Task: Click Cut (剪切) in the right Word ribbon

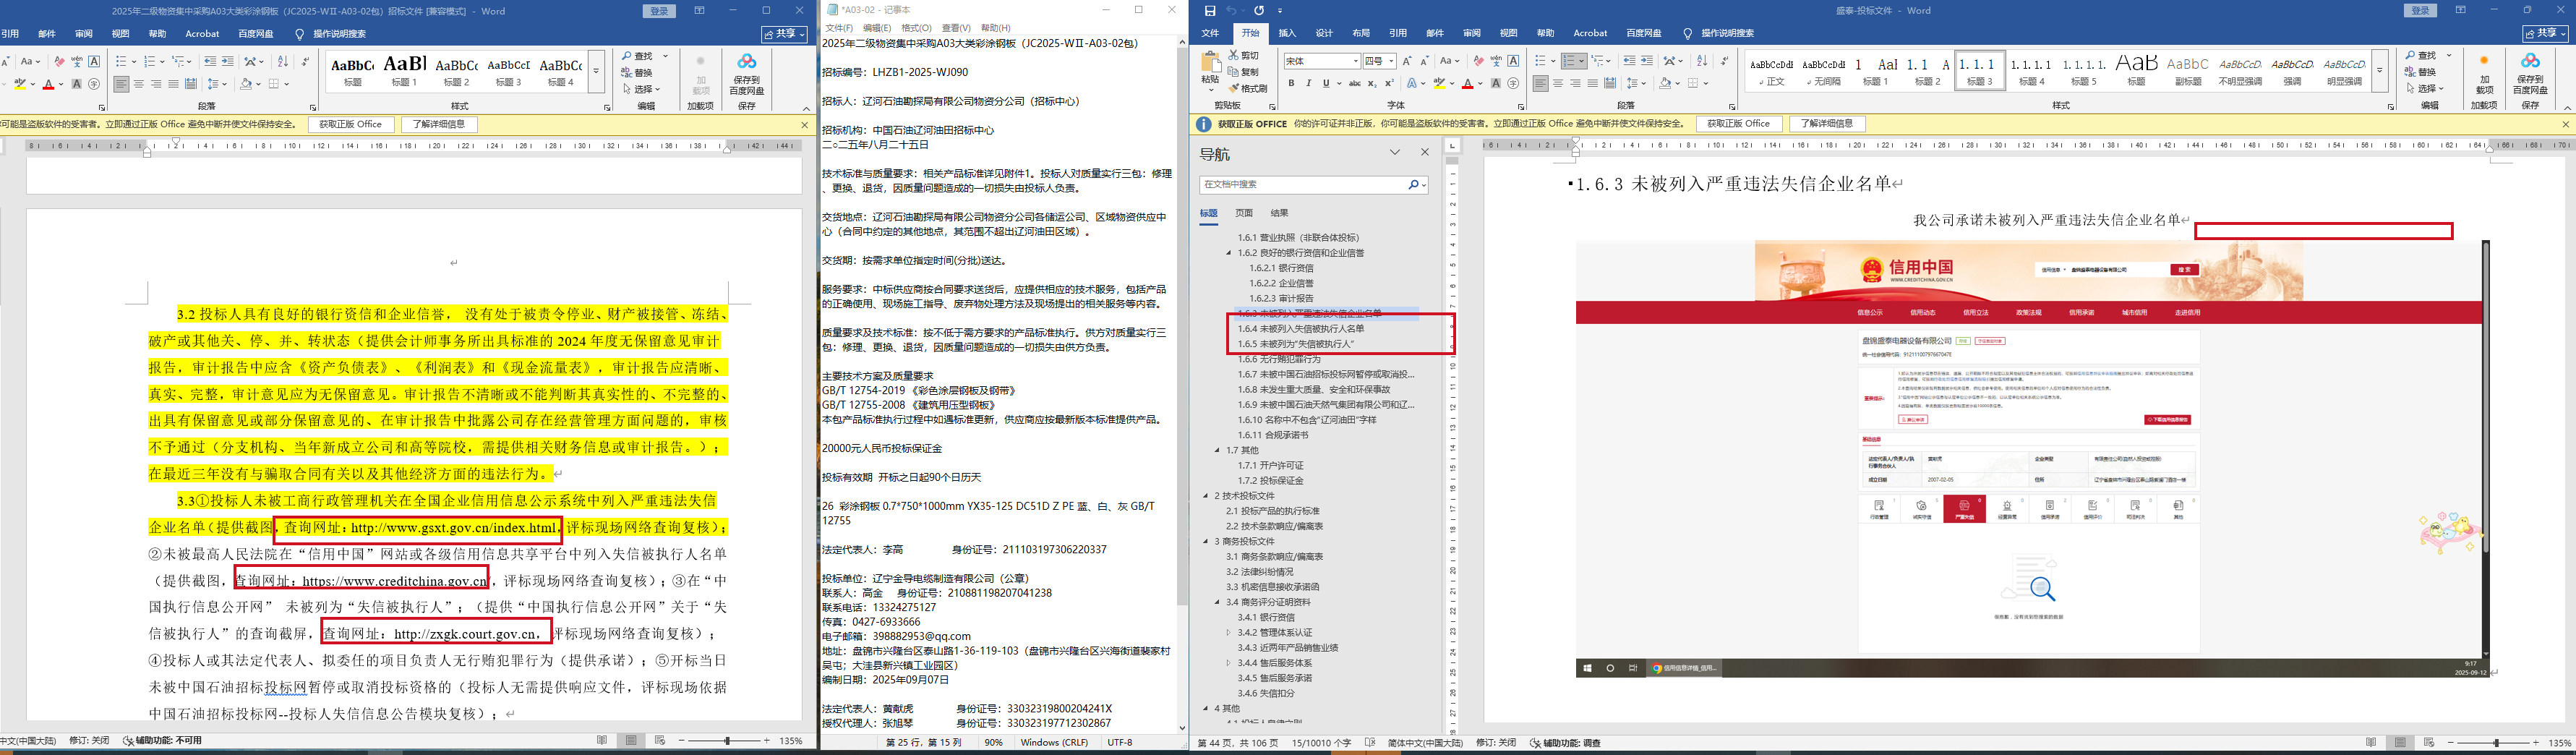Action: click(1244, 55)
